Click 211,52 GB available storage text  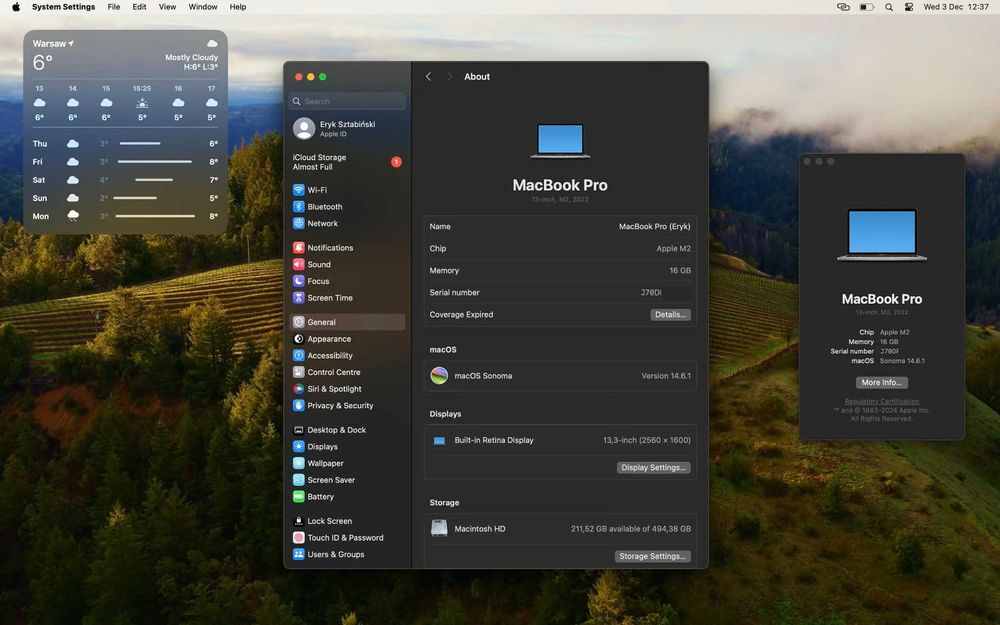(x=631, y=529)
